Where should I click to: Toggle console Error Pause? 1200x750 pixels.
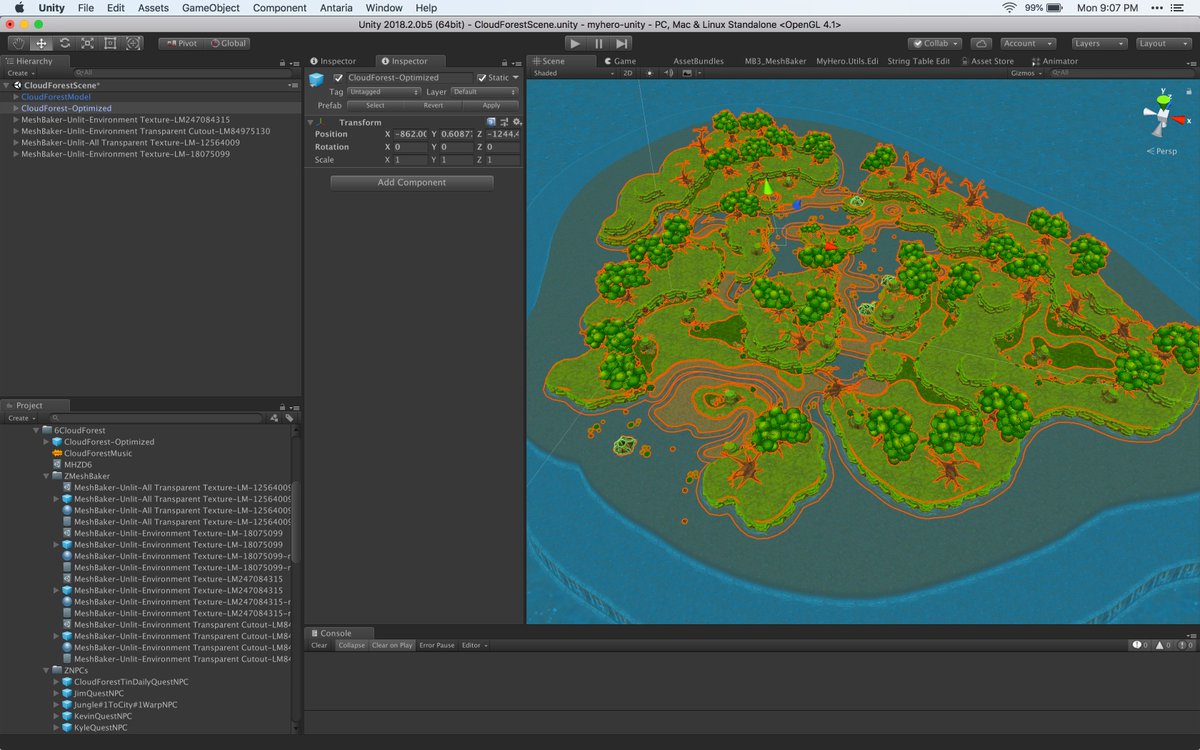437,645
